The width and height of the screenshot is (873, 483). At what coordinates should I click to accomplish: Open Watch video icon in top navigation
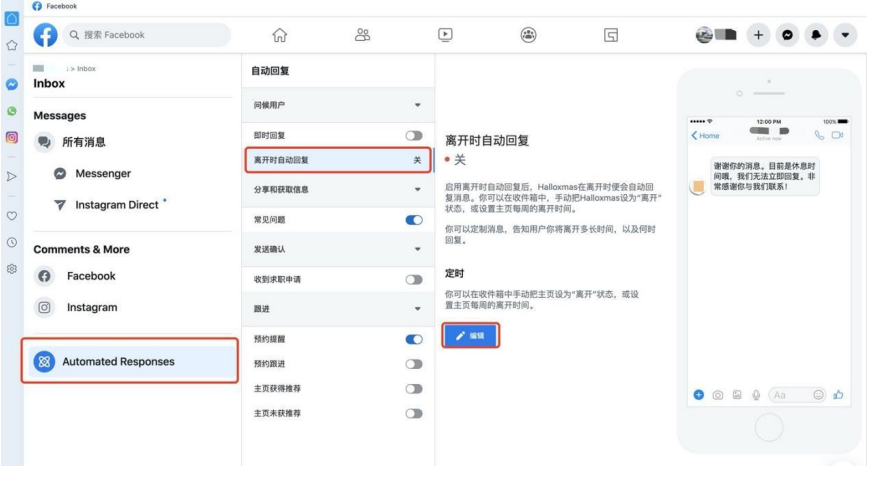445,35
